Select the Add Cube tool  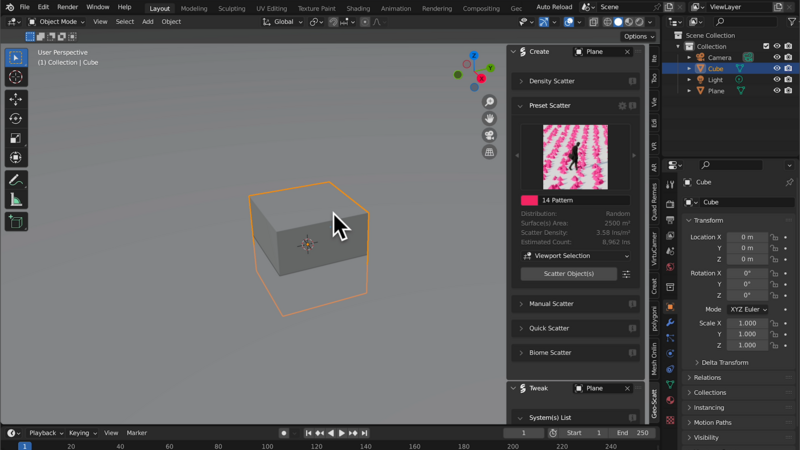pos(16,222)
